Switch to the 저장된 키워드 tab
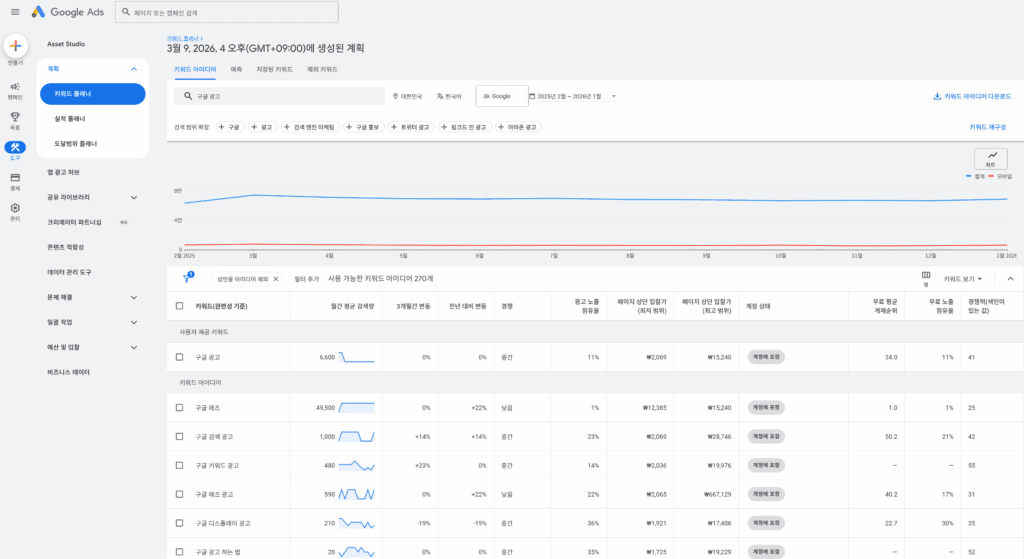 275,69
